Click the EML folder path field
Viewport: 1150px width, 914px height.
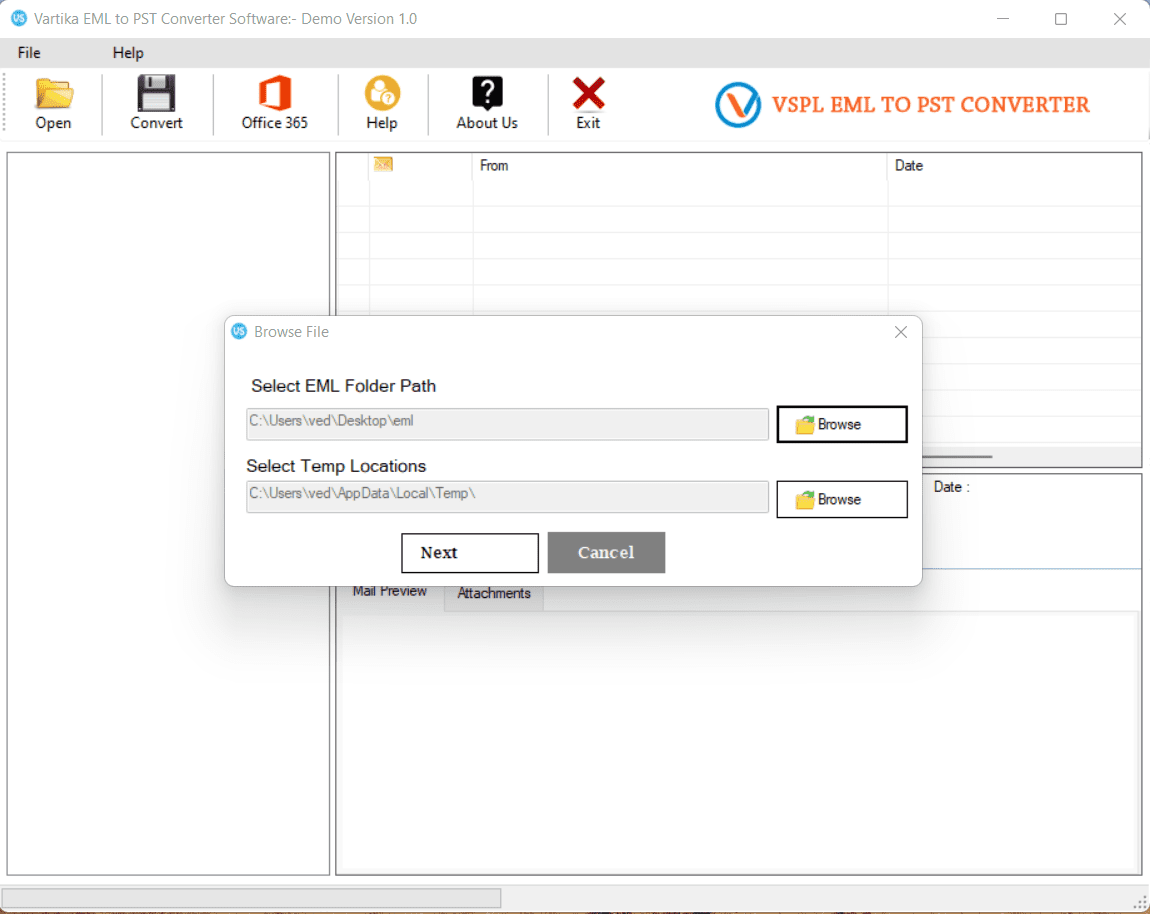coord(507,424)
